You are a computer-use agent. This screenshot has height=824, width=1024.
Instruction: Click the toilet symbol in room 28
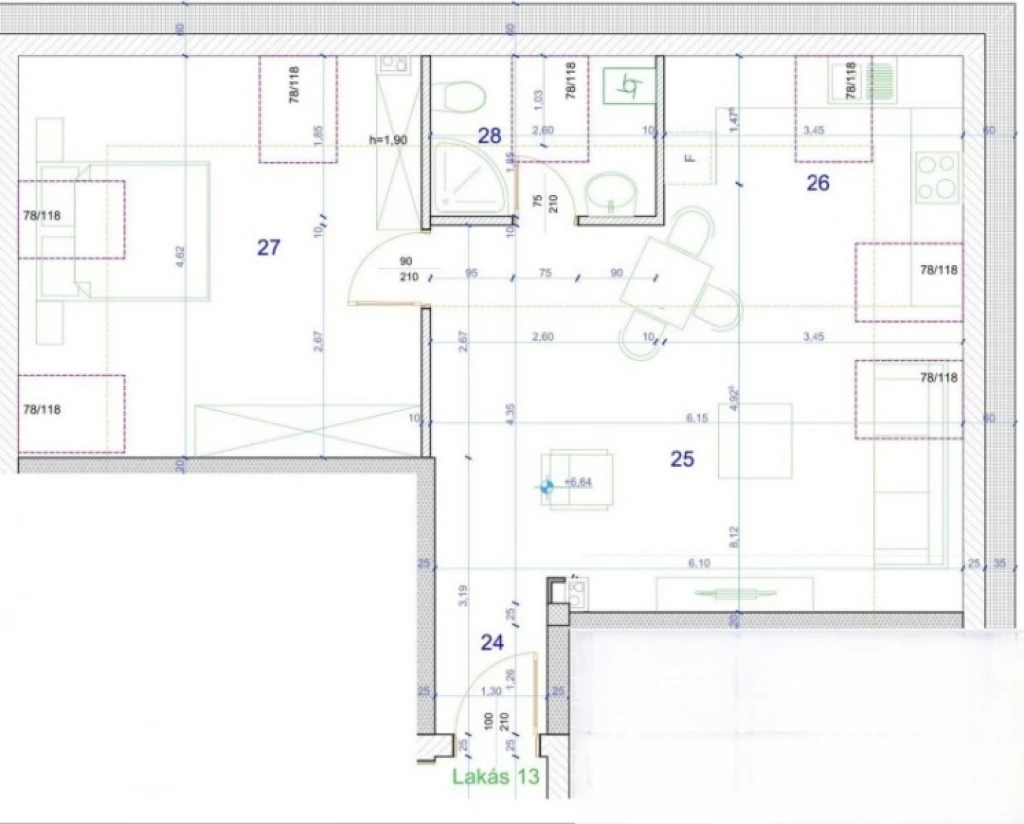tap(462, 97)
